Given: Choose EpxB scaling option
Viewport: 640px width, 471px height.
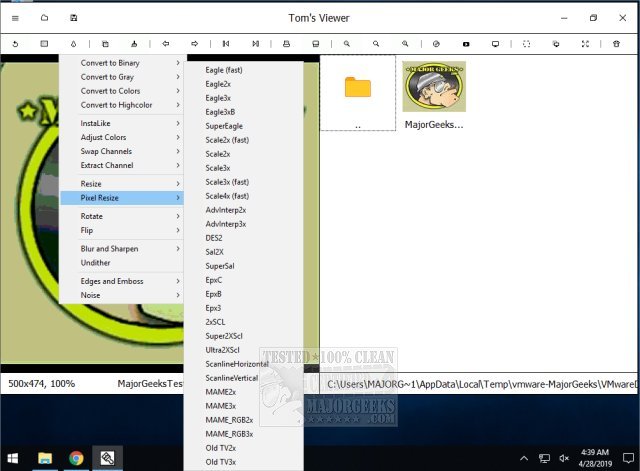Looking at the screenshot, I should click(x=244, y=294).
